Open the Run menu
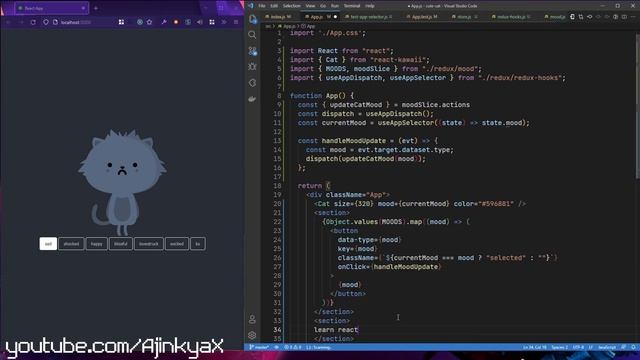 [x=335, y=6]
